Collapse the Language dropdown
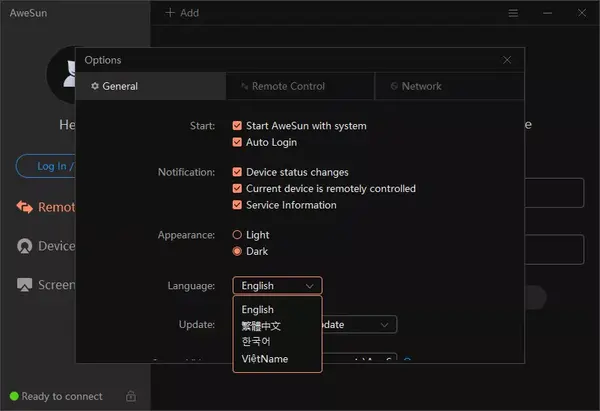This screenshot has height=411, width=600. tap(277, 286)
